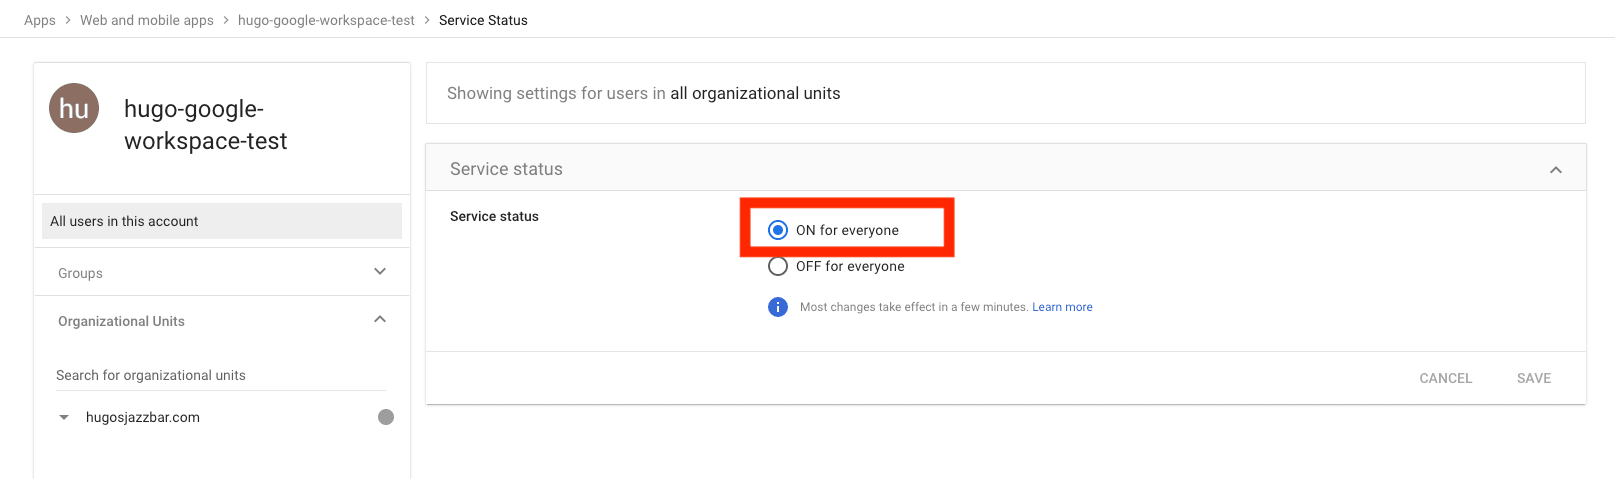This screenshot has width=1615, height=479.
Task: Expand the Groups section chevron
Action: pyautogui.click(x=380, y=272)
